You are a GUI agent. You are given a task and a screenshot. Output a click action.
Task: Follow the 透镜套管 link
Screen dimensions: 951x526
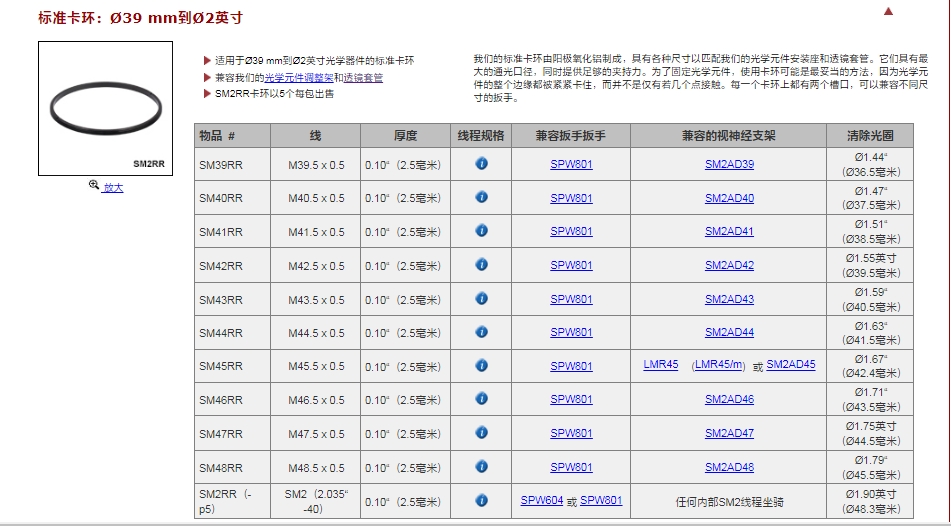(x=363, y=78)
